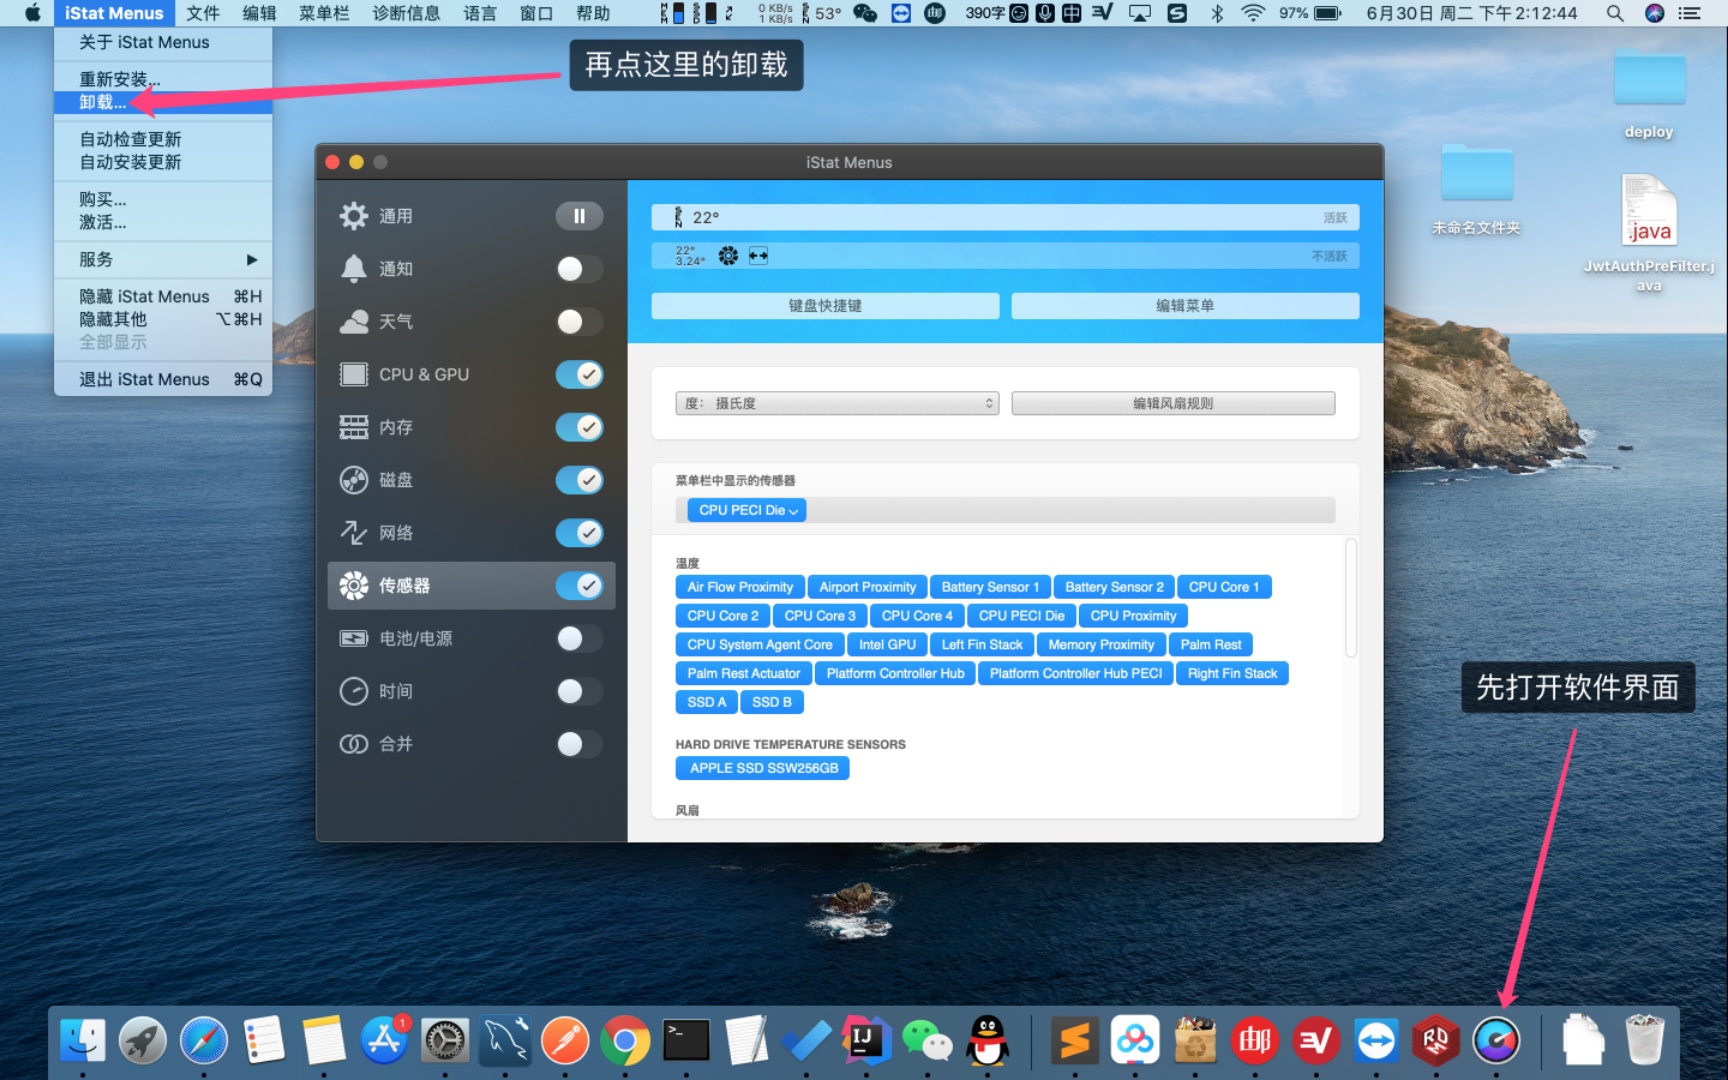Turn off the 传感器 toggle
Screen dimensions: 1728x1080
pyautogui.click(x=579, y=586)
